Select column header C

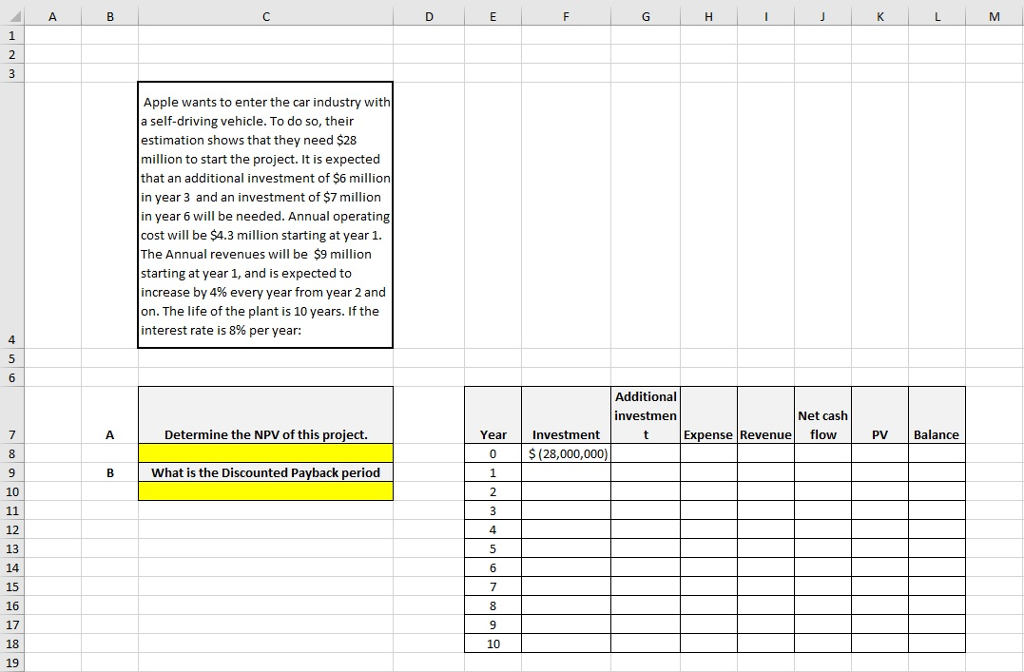[x=265, y=16]
